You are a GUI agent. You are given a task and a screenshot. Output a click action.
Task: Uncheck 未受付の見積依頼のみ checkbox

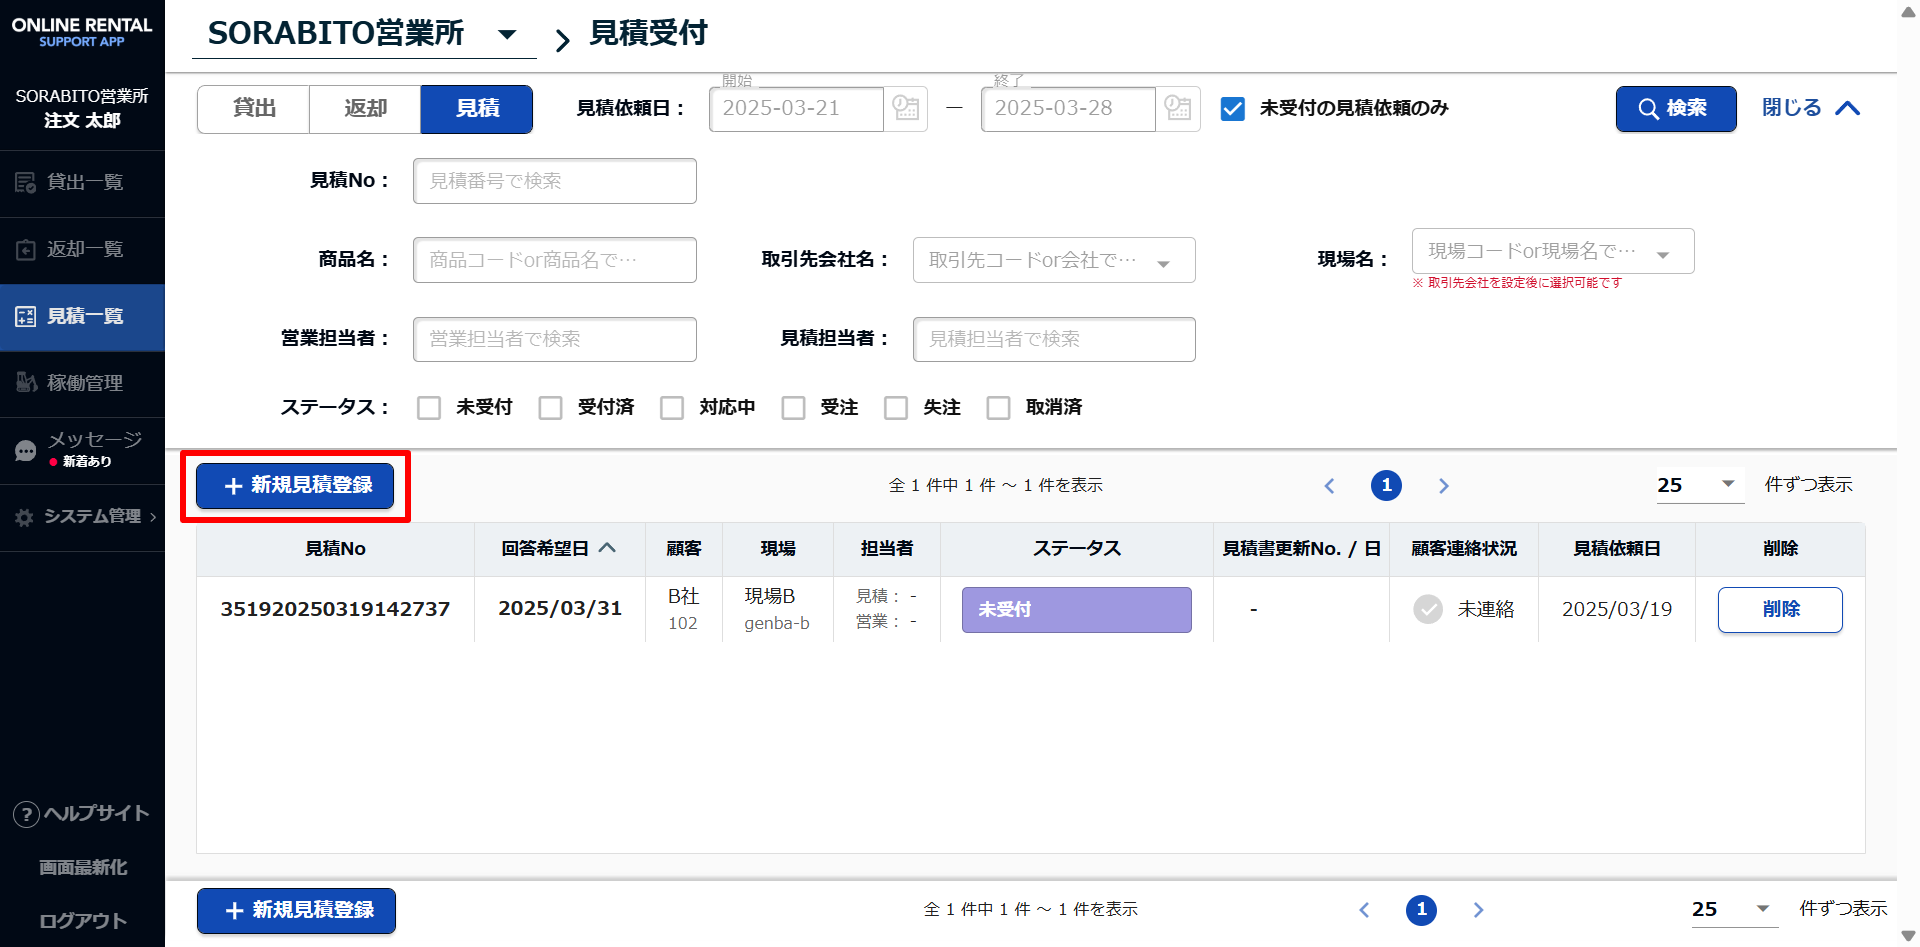1233,109
